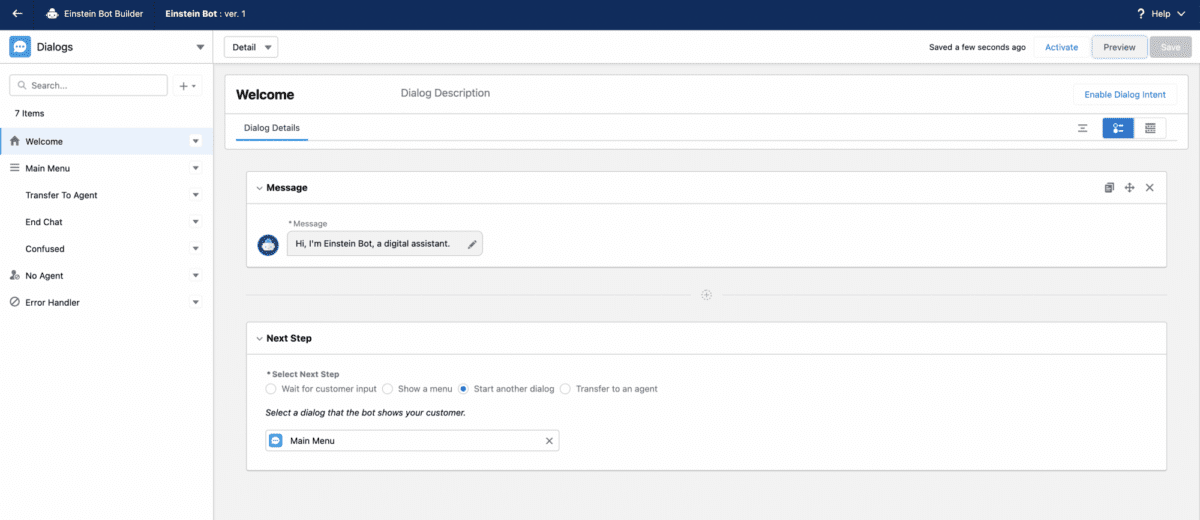This screenshot has width=1200, height=520.
Task: Open Confused row dropdown arrow
Action: [x=195, y=249]
